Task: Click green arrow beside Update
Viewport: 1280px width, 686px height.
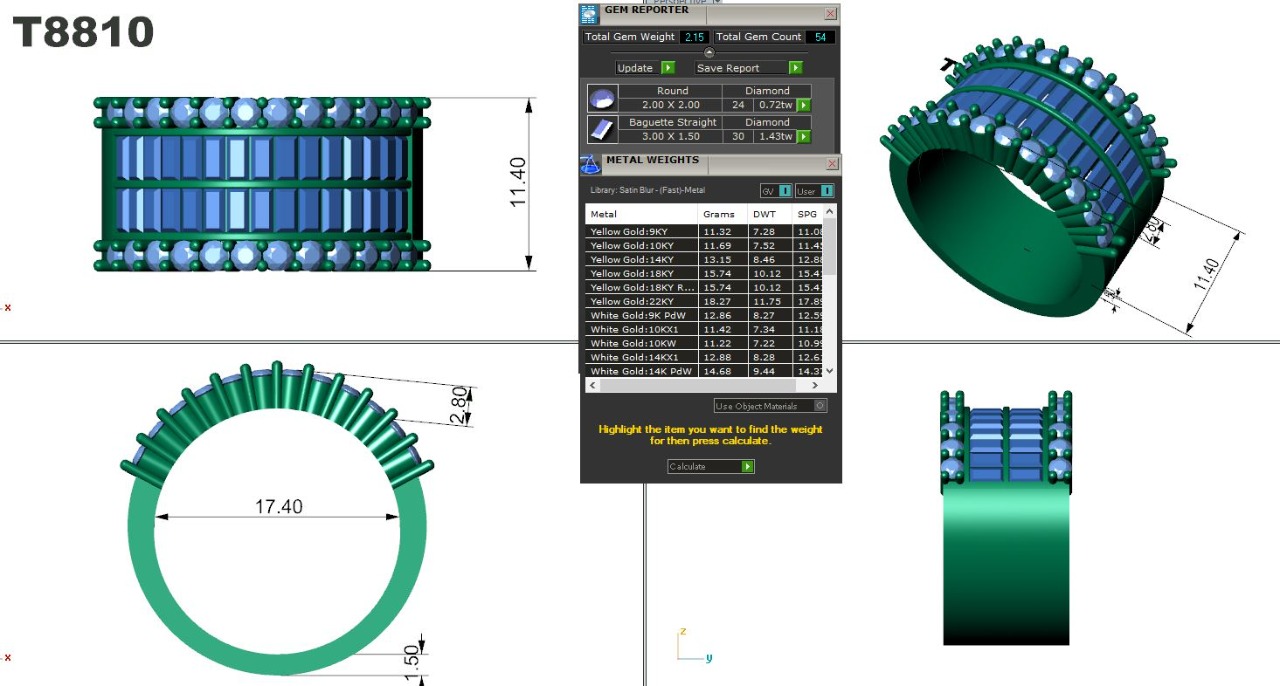Action: coord(668,68)
